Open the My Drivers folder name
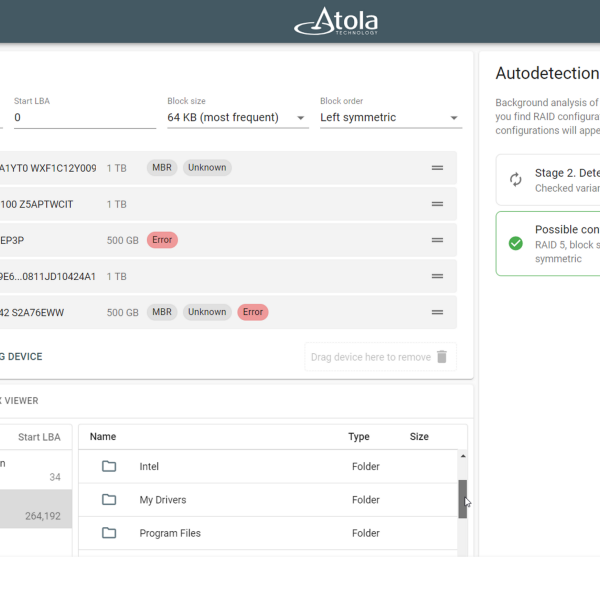This screenshot has height=600, width=600. (163, 500)
